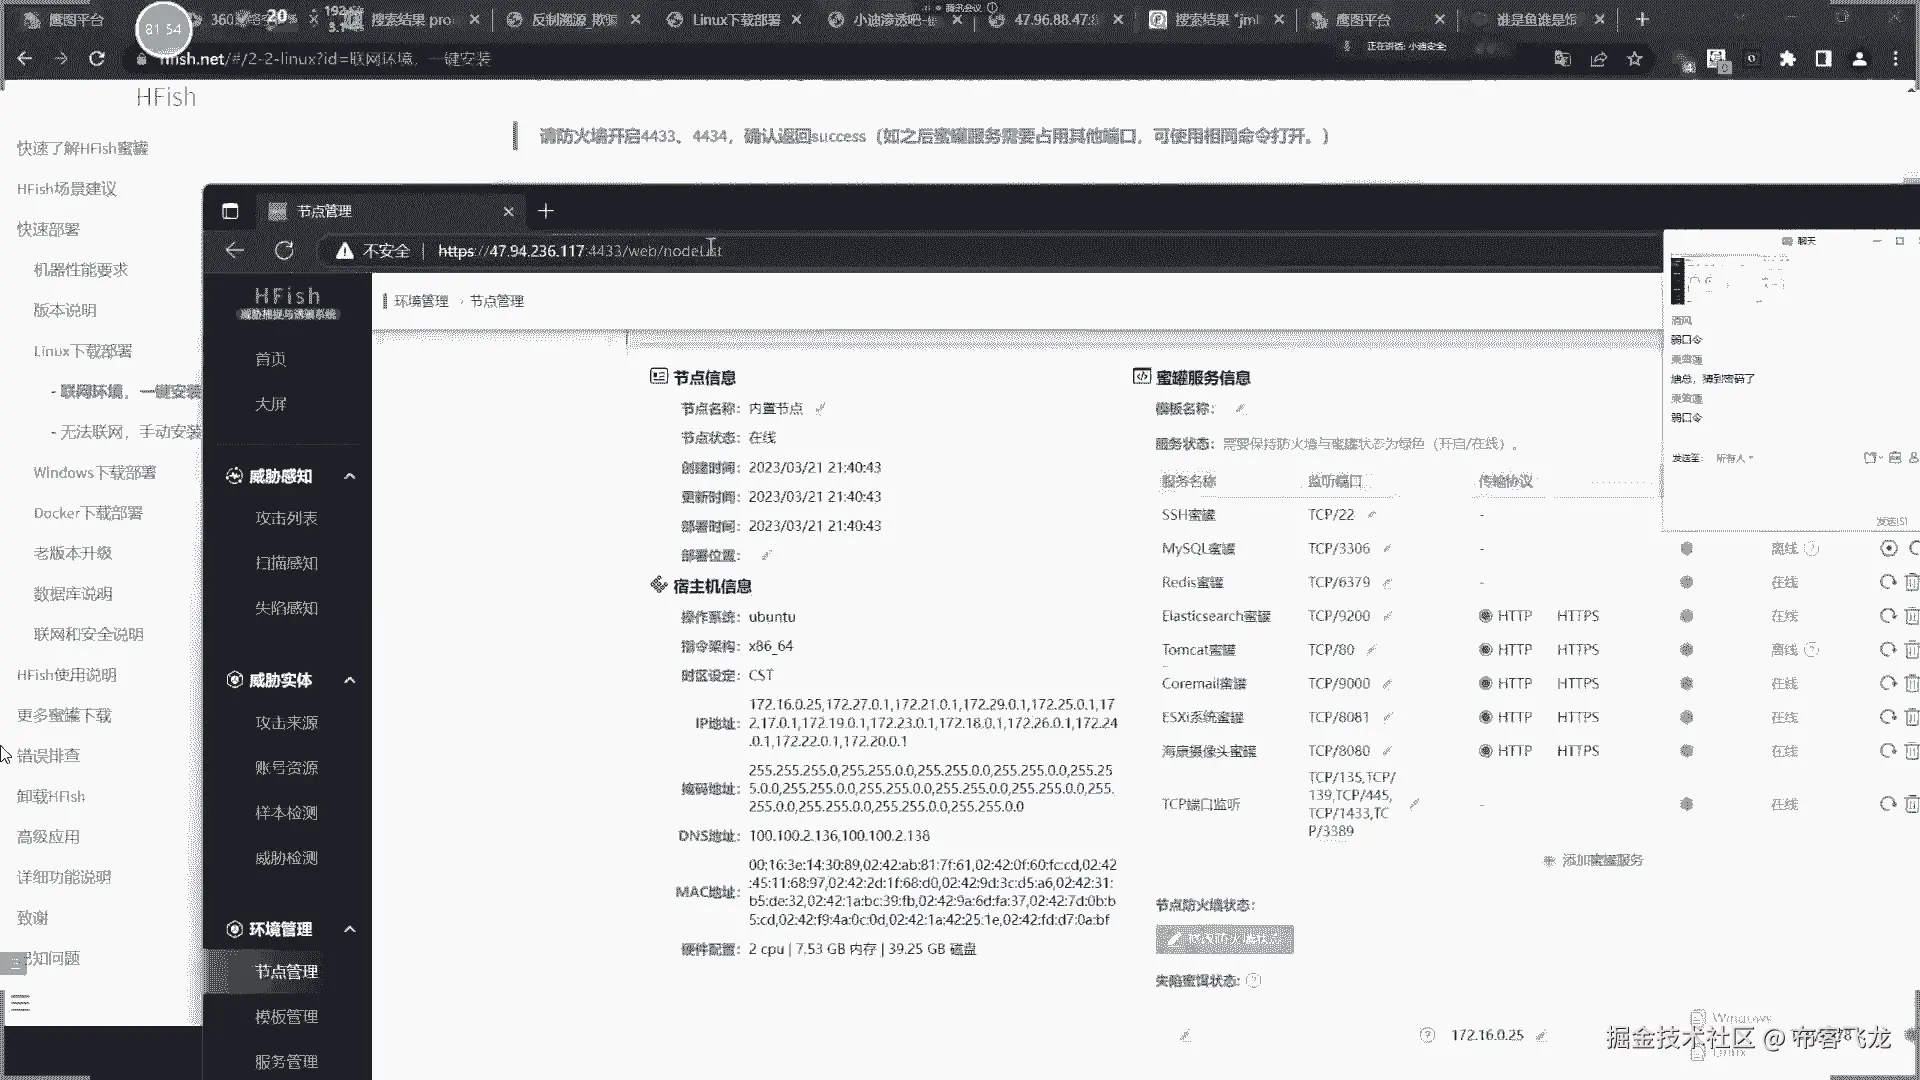
Task: Open 攻击列表 in the HFish sidebar
Action: (x=286, y=518)
